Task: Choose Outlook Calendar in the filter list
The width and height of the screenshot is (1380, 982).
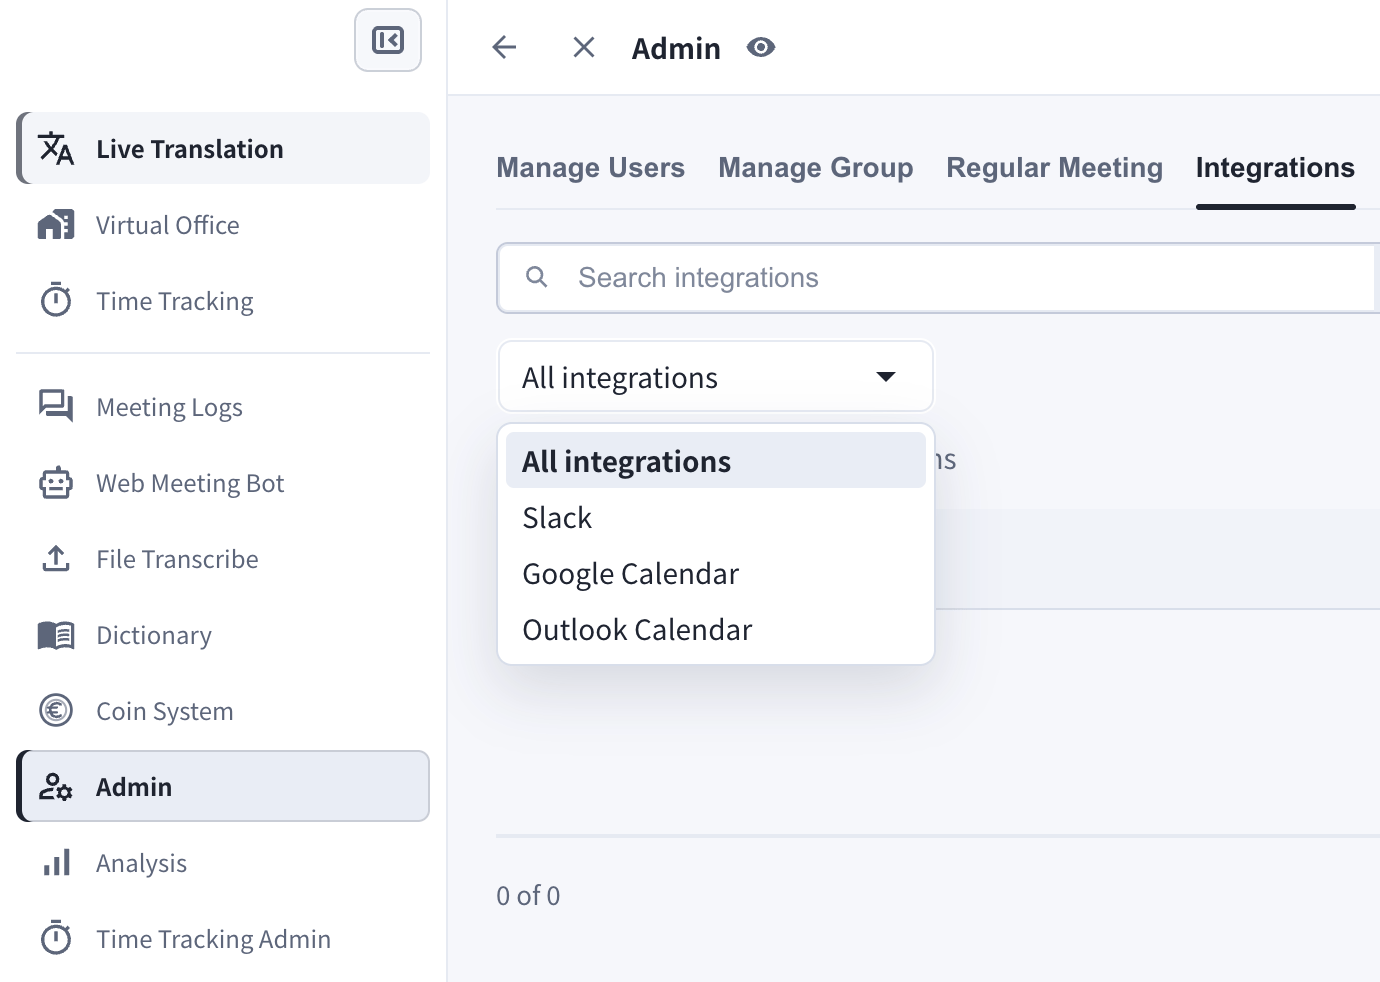Action: point(716,629)
